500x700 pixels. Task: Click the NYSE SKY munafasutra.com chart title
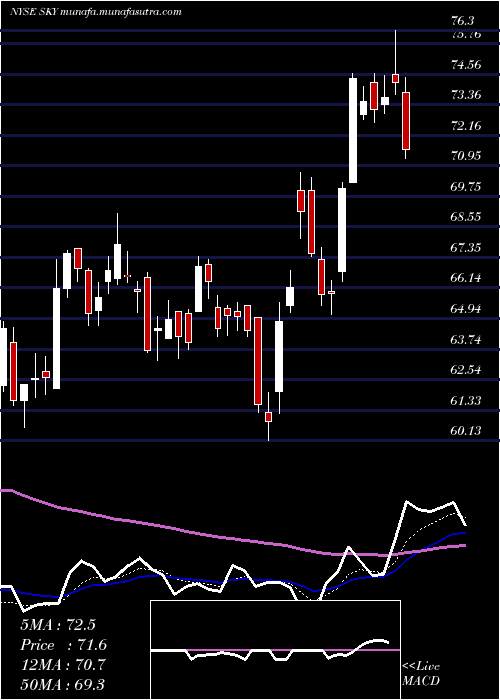pyautogui.click(x=96, y=12)
